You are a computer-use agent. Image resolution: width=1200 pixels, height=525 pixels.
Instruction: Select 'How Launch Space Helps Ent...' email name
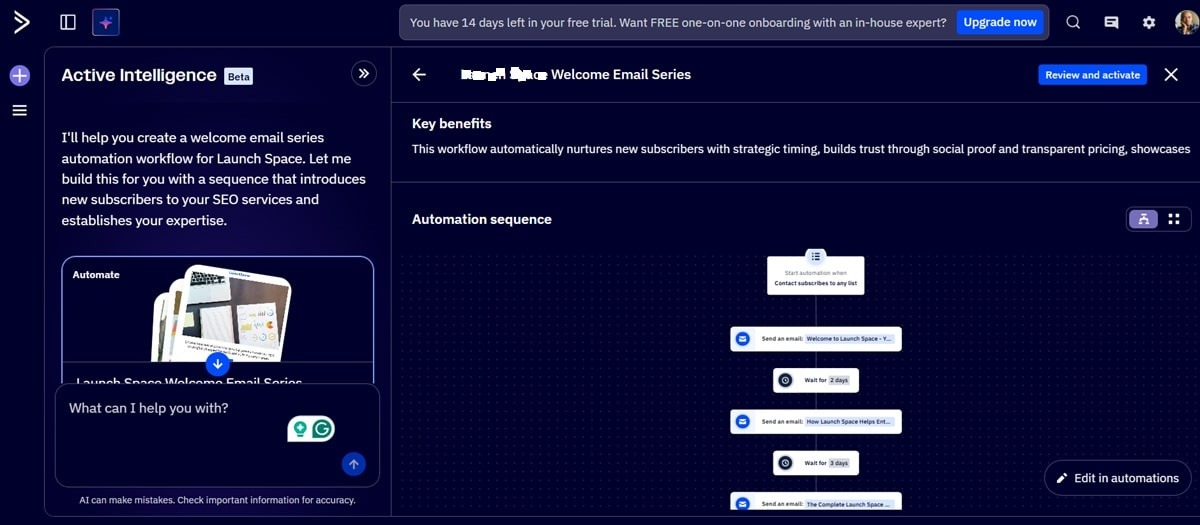coord(849,422)
